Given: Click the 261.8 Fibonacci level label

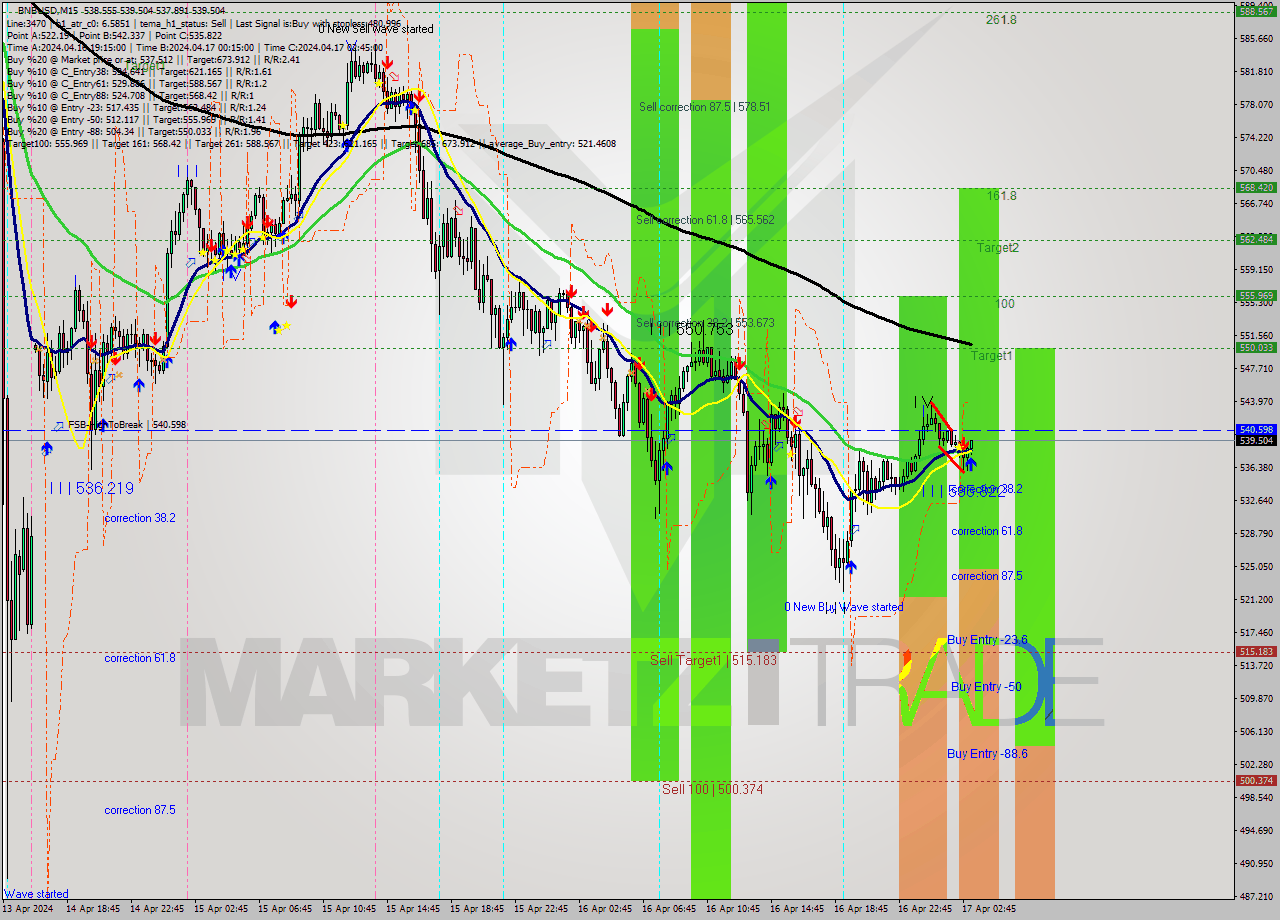Looking at the screenshot, I should [x=1001, y=20].
